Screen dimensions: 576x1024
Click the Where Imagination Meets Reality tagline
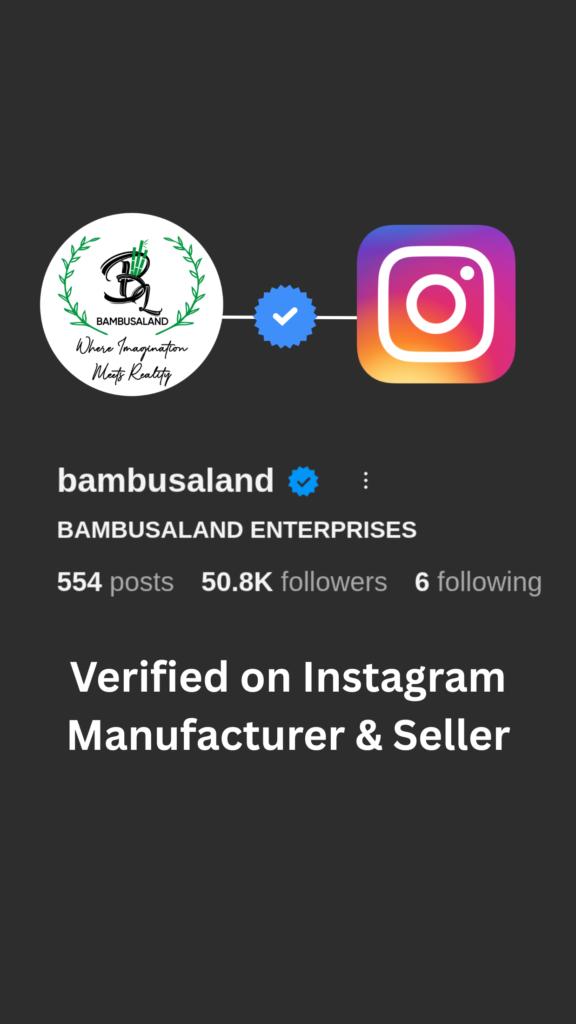tap(132, 359)
